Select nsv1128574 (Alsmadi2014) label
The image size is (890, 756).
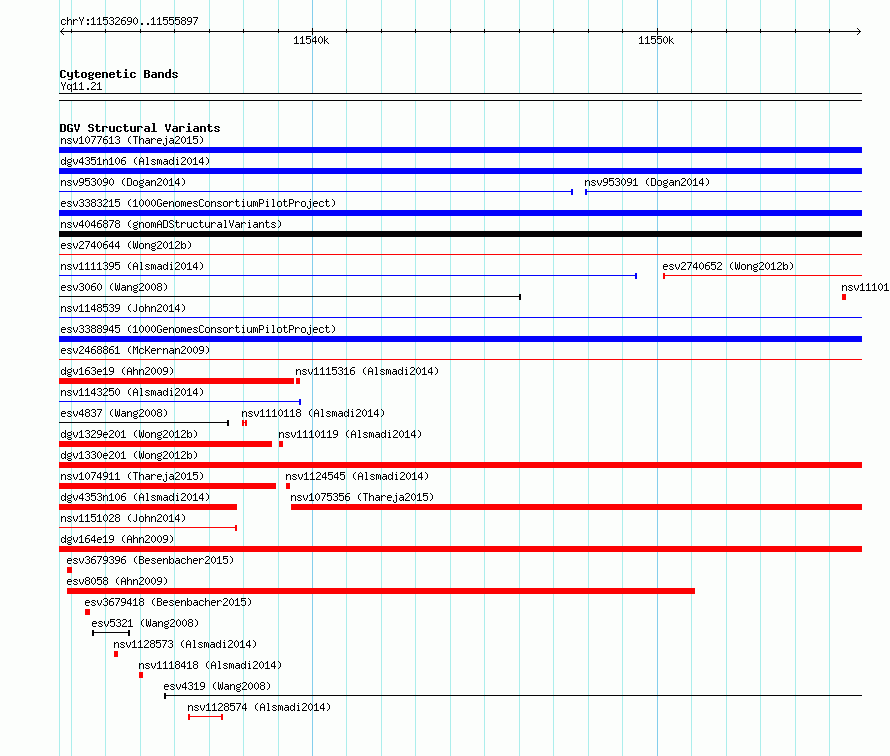click(x=259, y=707)
